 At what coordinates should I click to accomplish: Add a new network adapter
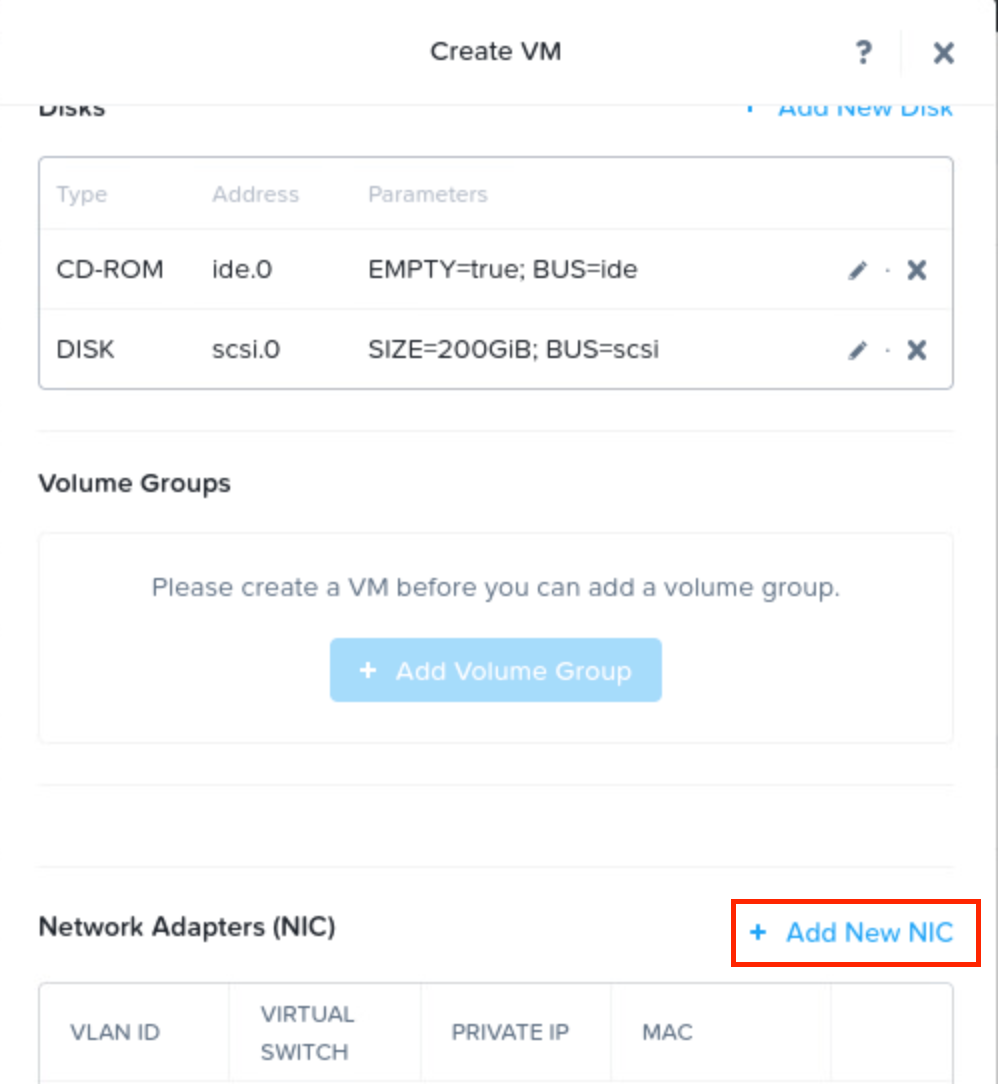pyautogui.click(x=870, y=932)
